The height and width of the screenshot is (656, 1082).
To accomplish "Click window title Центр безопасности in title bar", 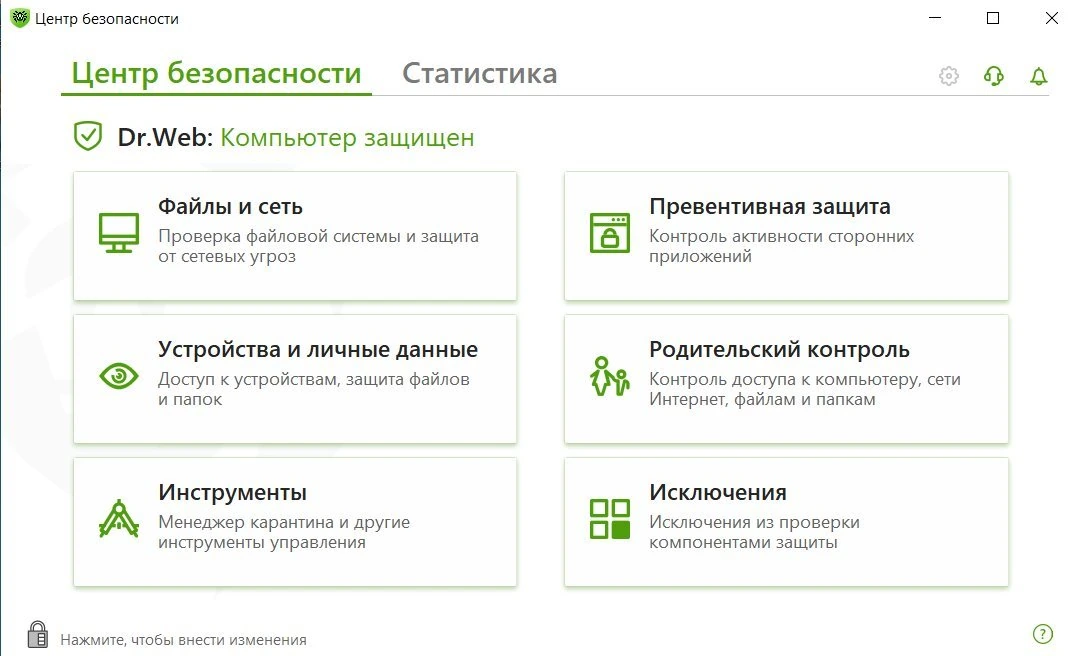I will [x=107, y=19].
